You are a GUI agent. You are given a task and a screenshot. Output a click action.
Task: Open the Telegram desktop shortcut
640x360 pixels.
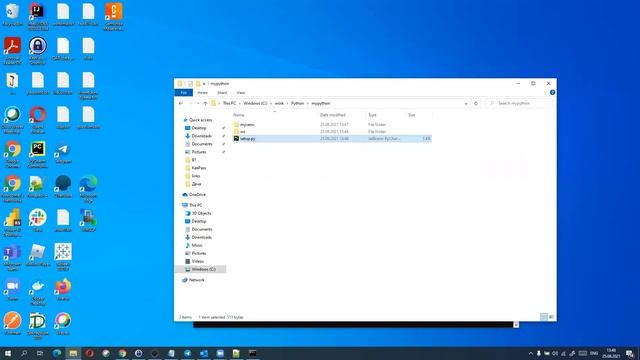pos(63,150)
